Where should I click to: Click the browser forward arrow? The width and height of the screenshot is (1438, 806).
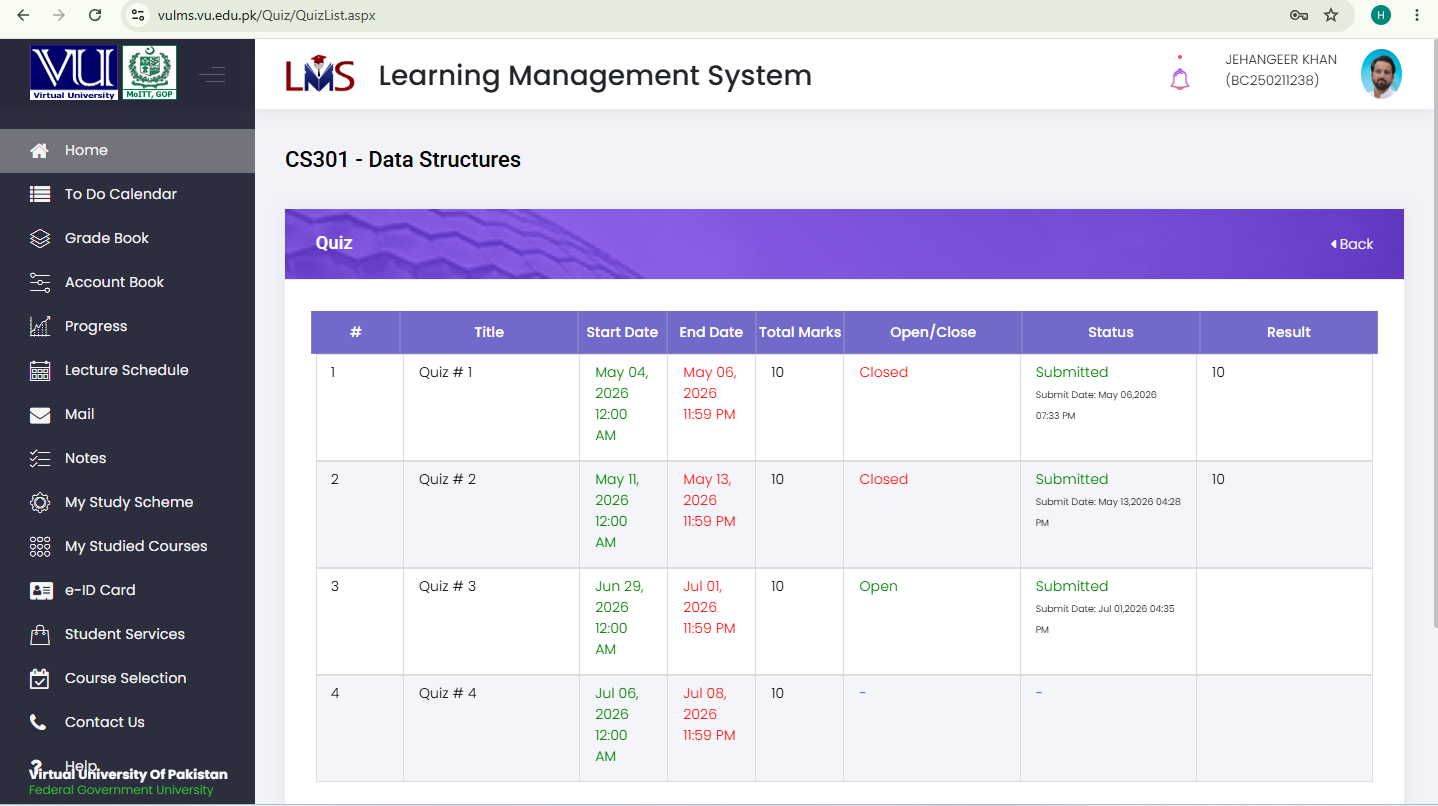click(x=59, y=15)
